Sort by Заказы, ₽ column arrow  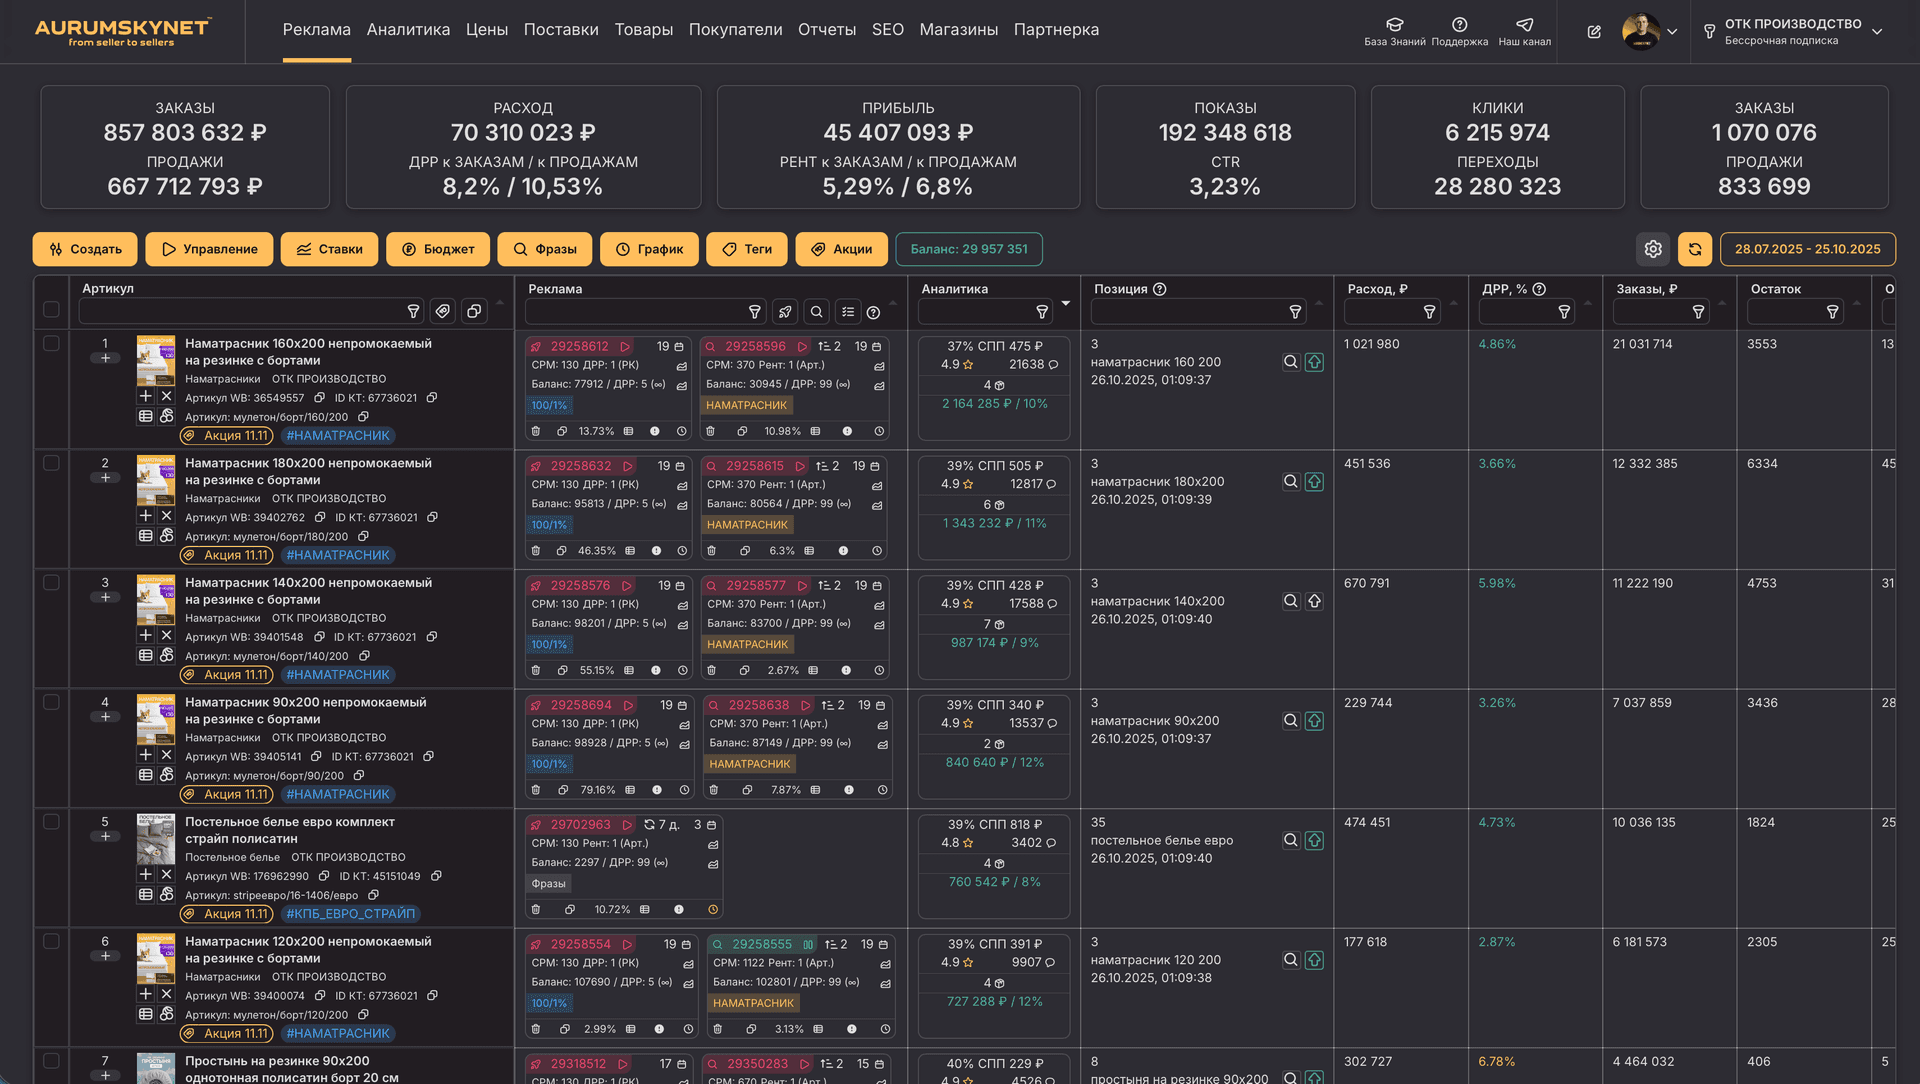[x=1722, y=303]
